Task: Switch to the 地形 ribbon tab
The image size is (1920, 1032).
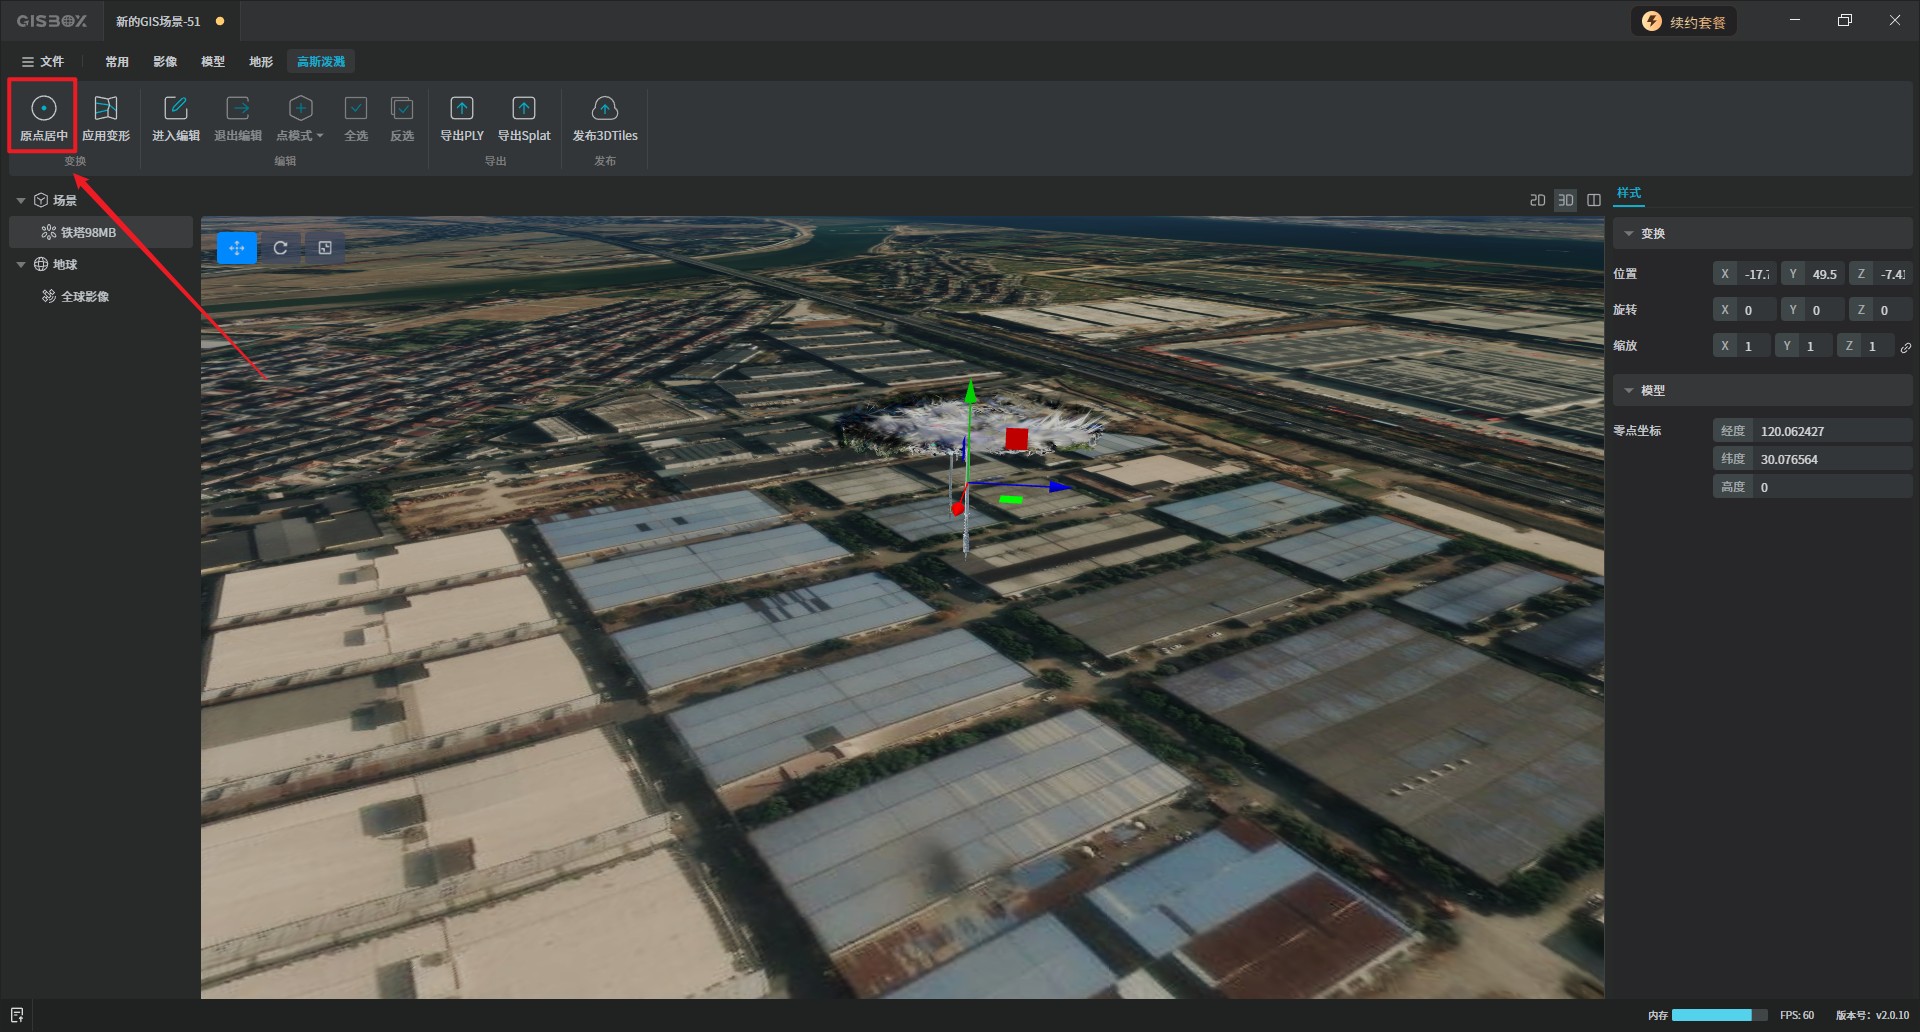Action: (x=261, y=62)
